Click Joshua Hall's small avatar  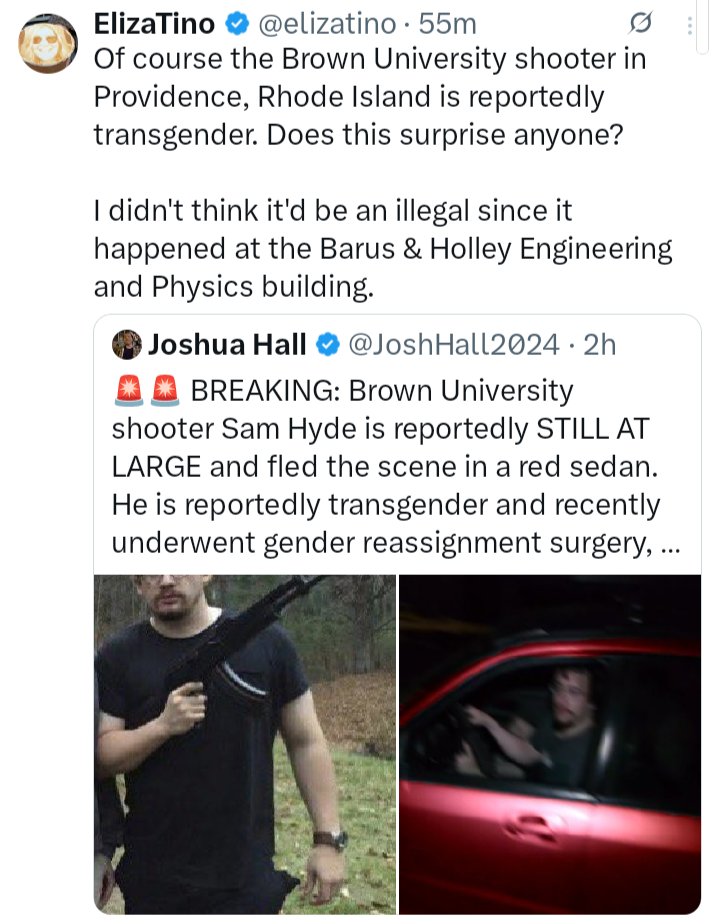[127, 345]
